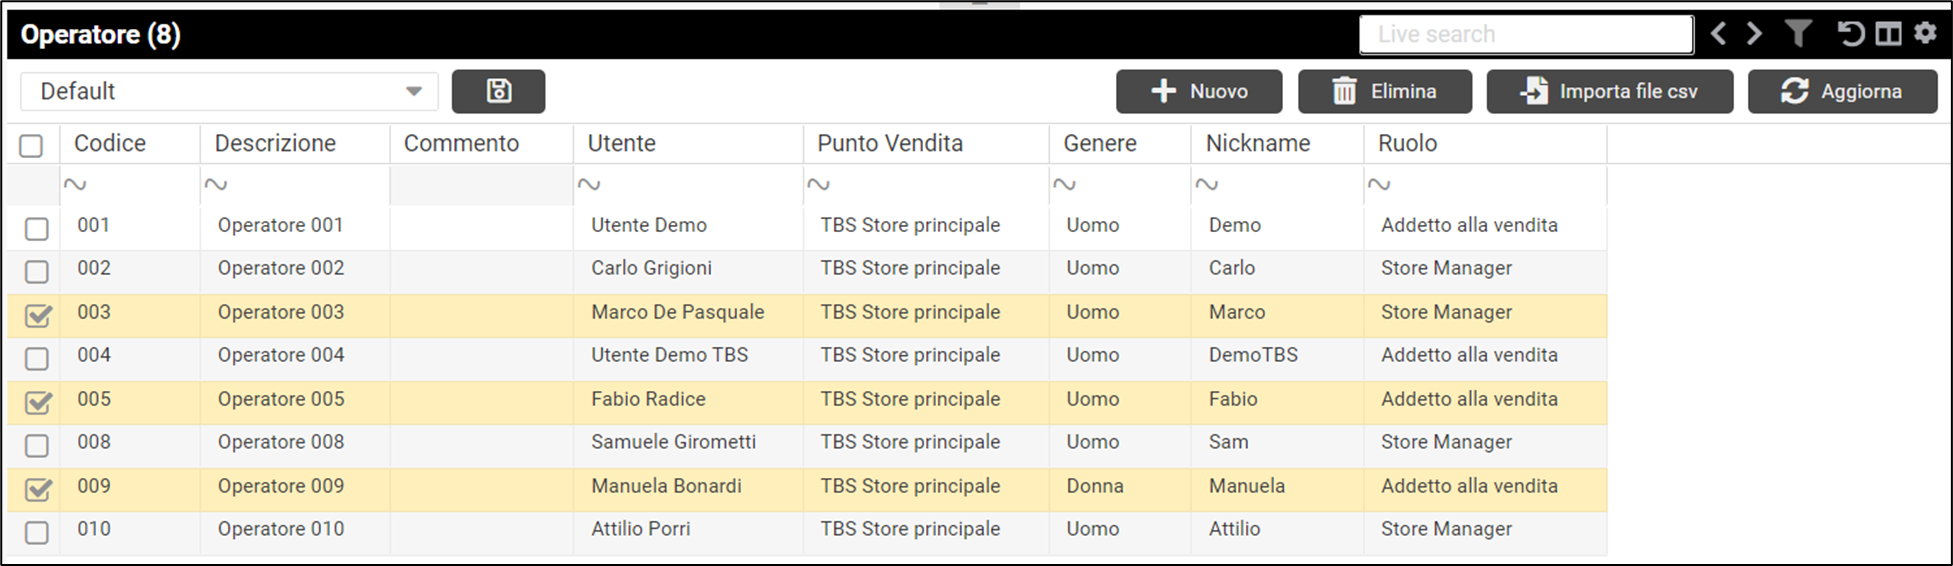Click the save layout floppy disk icon
Screen dimensions: 1953x566
click(498, 91)
